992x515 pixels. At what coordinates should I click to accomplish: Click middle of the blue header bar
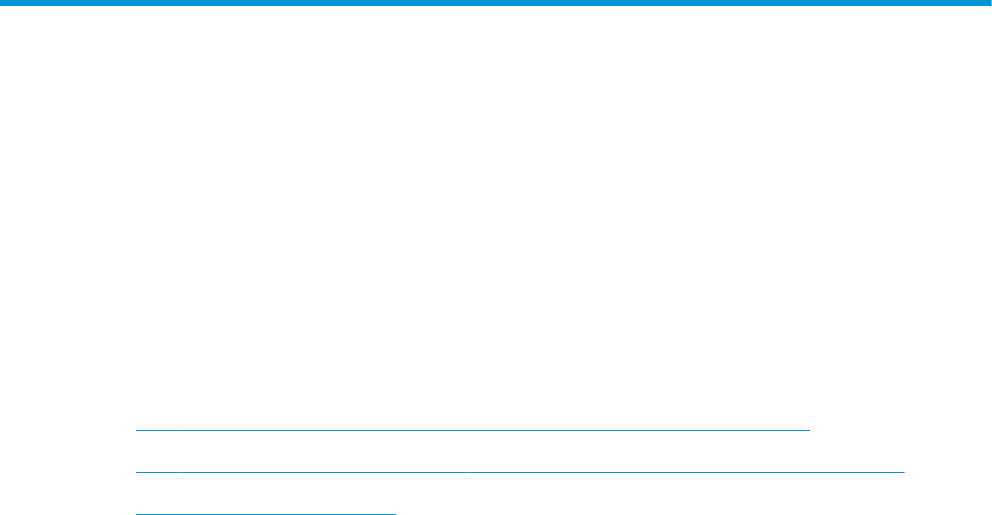496,3
